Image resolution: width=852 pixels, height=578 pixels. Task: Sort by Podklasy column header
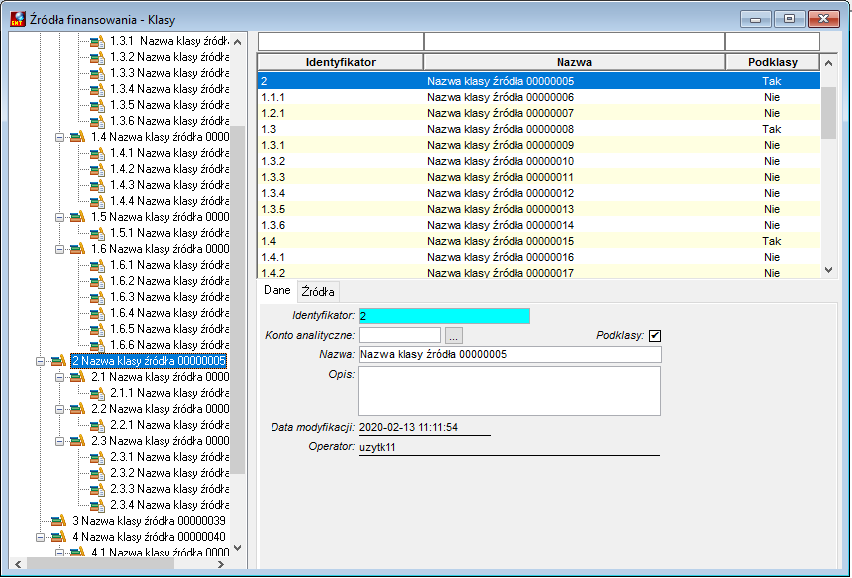coord(772,62)
